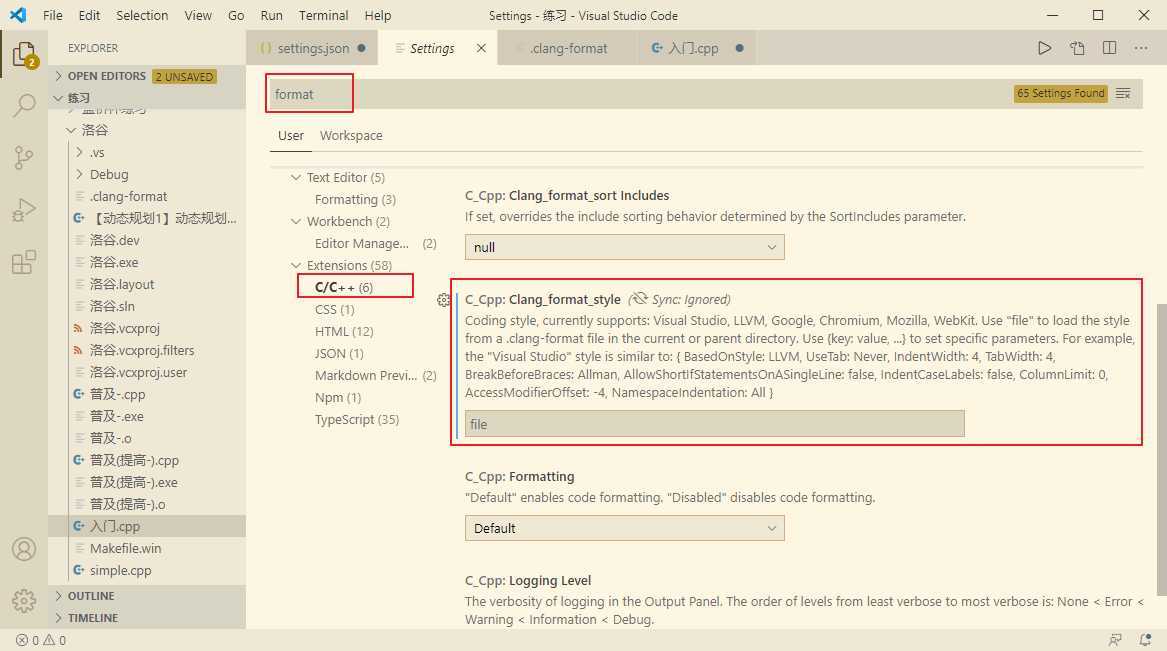Collapse the Workbench settings group

pyautogui.click(x=296, y=221)
